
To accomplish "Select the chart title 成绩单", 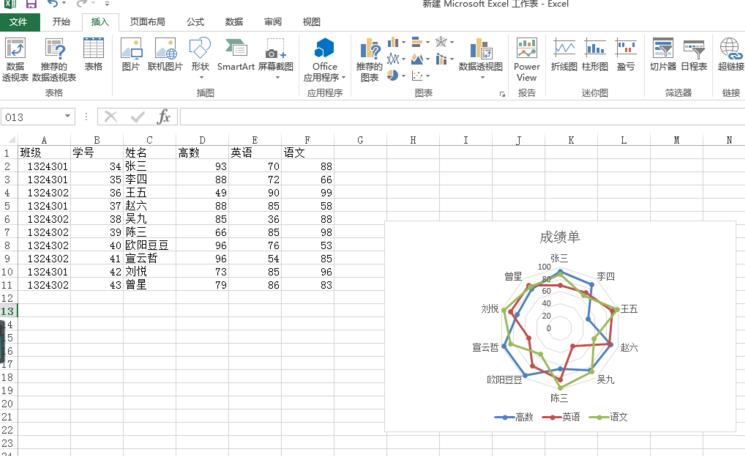I will tap(560, 237).
